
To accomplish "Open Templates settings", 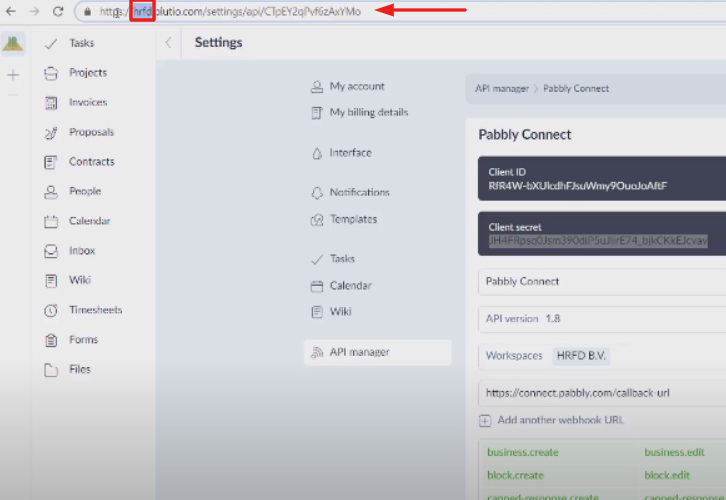I will tap(353, 219).
